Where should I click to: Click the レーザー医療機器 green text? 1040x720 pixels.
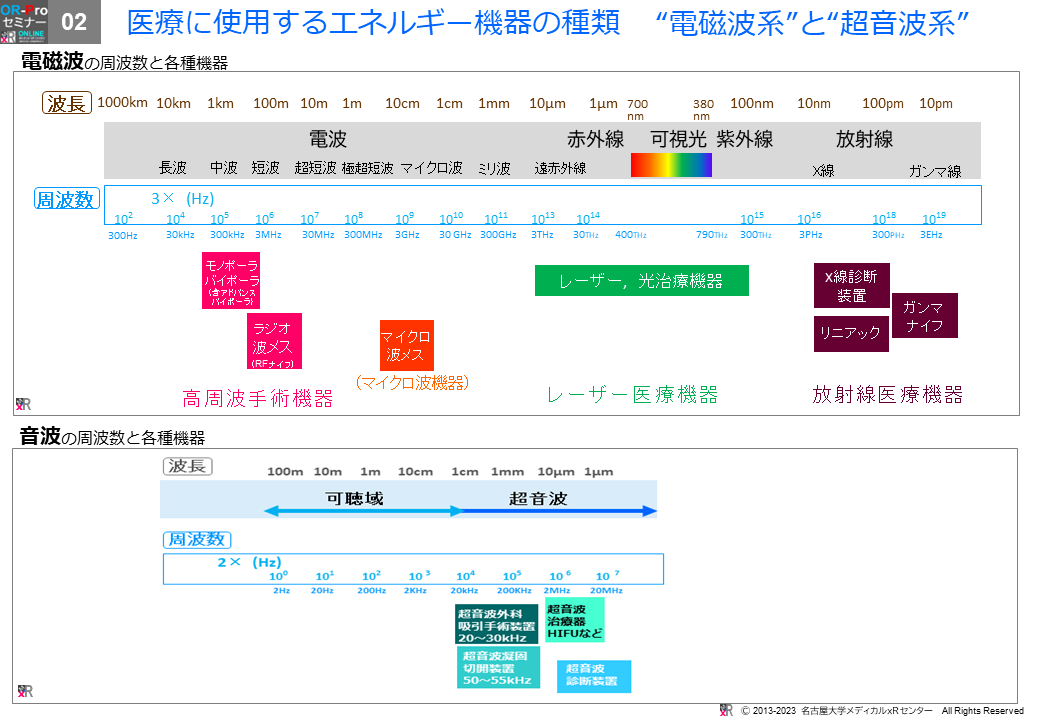click(632, 395)
